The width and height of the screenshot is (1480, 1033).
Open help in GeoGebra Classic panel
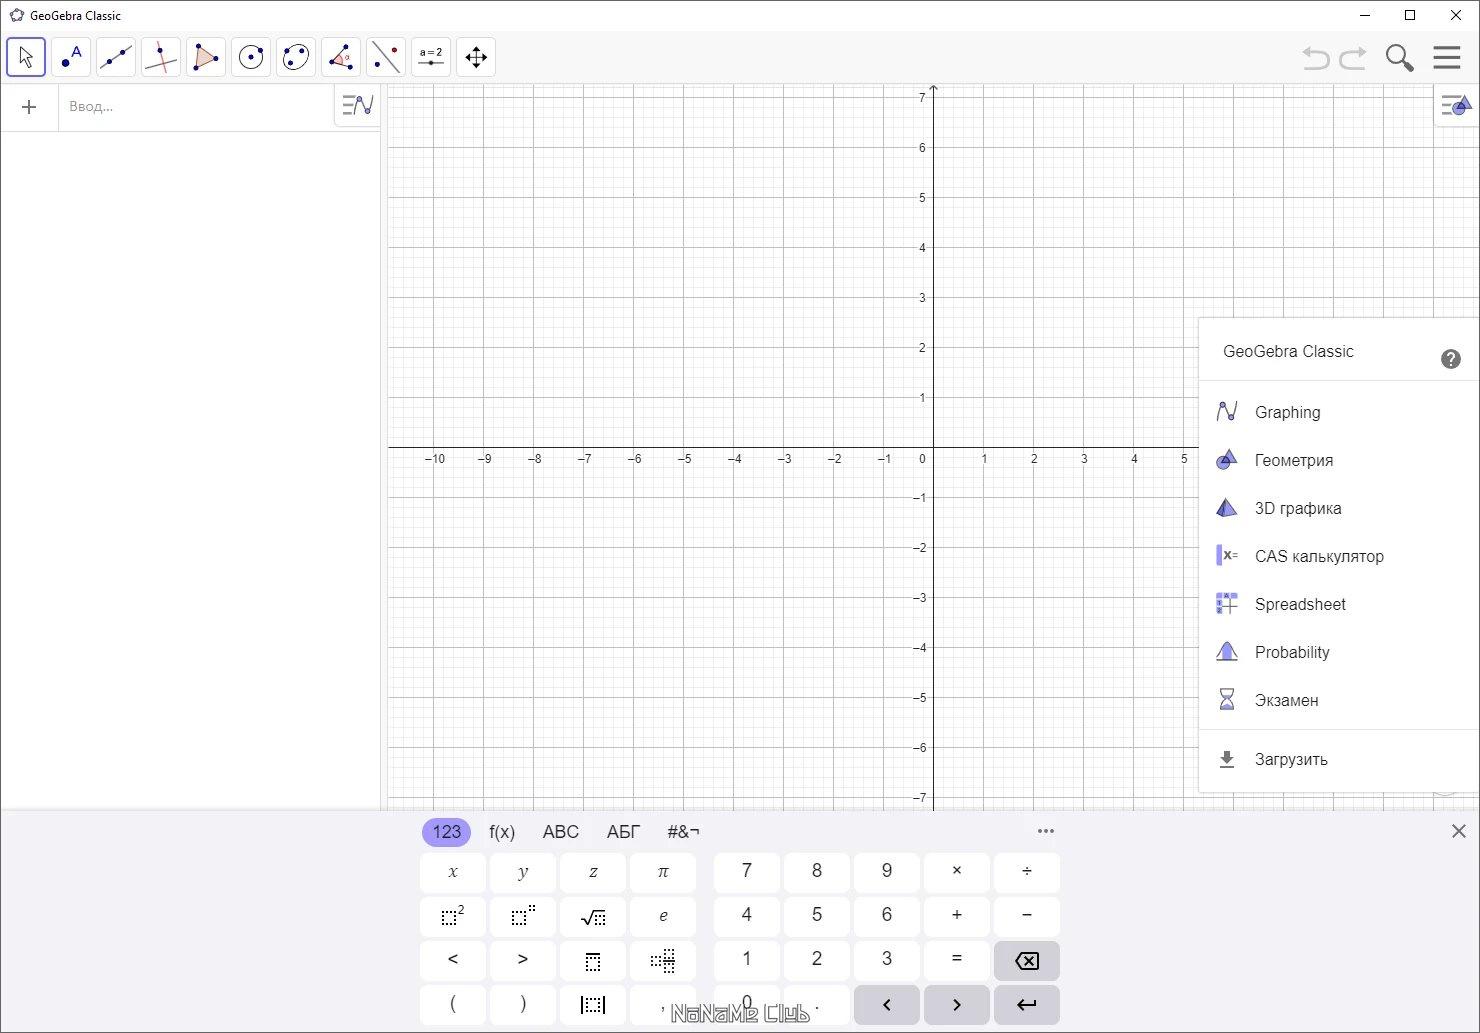1451,359
